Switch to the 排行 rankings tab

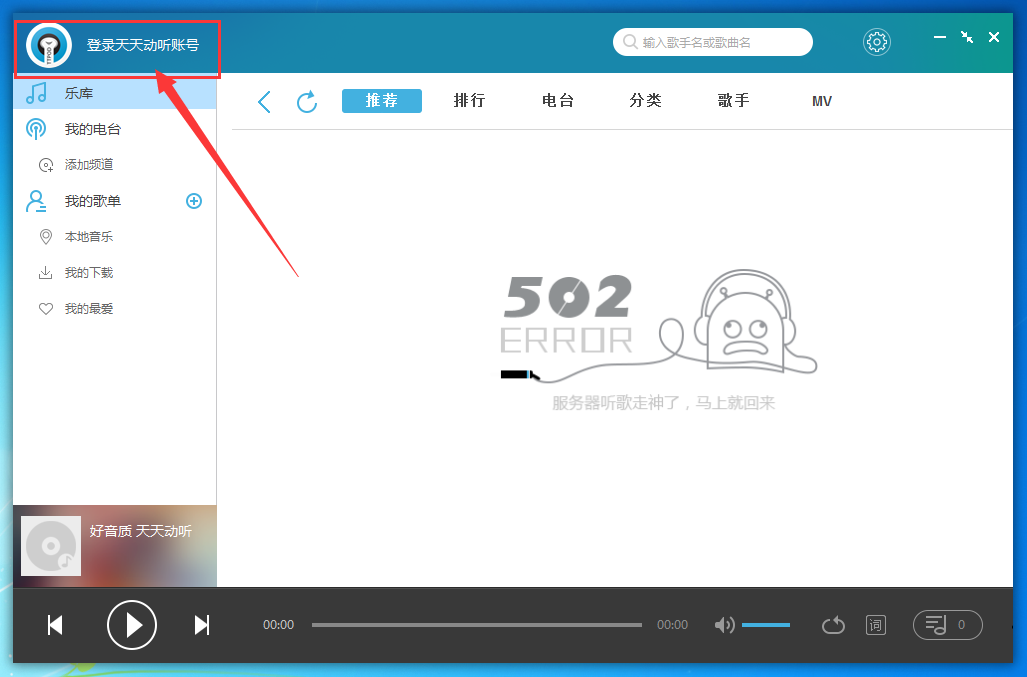pos(469,101)
